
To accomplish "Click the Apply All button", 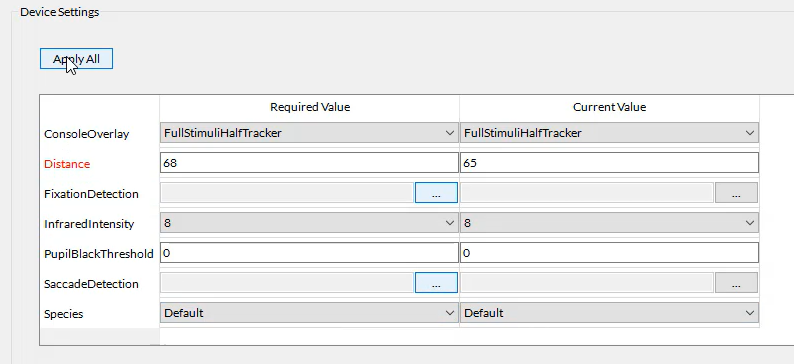I will pos(76,59).
